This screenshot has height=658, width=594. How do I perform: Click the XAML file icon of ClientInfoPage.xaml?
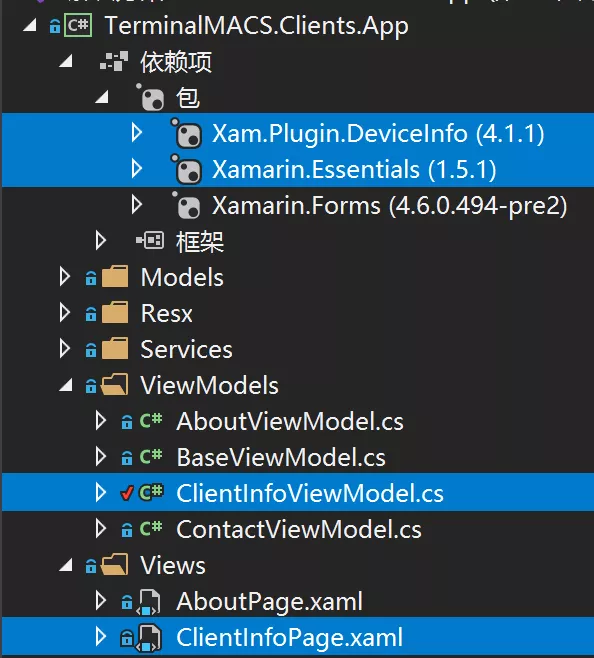[x=149, y=638]
